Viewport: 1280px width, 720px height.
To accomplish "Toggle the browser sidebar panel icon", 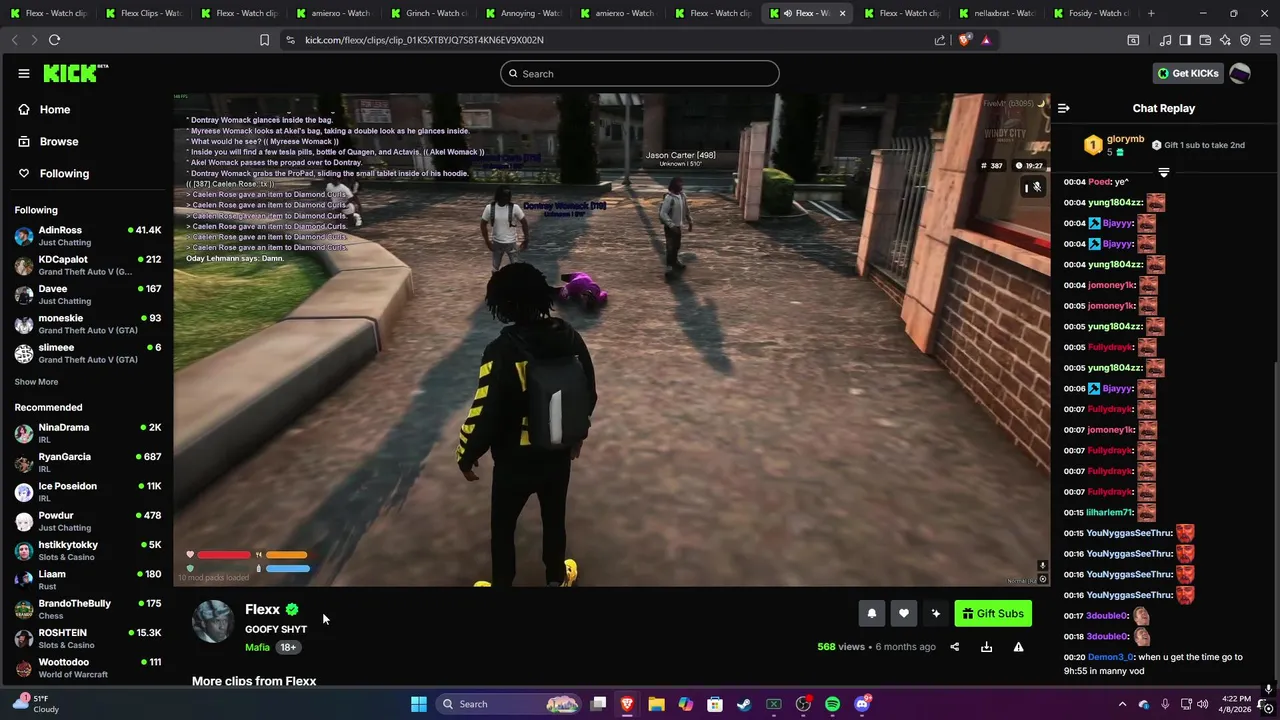I will coord(1185,40).
